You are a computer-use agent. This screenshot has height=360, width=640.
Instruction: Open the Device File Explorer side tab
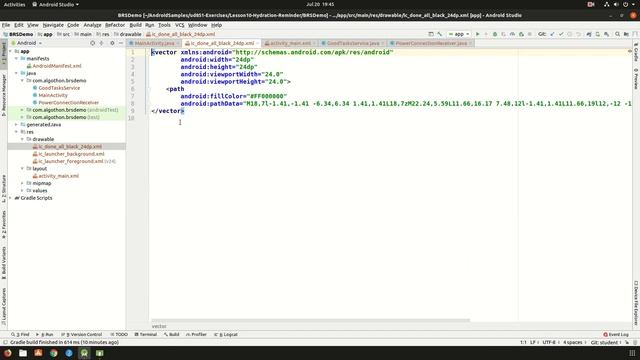[636, 303]
